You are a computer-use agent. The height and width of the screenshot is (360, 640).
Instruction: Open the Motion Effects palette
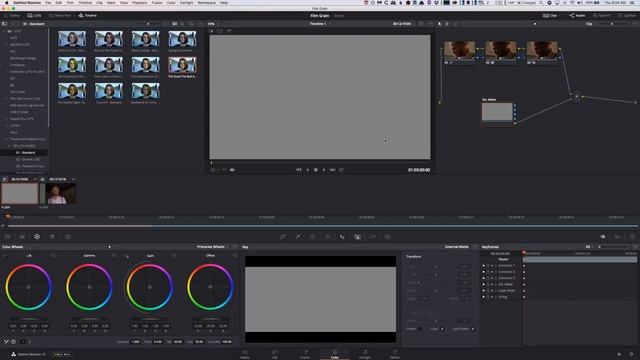coord(68,237)
